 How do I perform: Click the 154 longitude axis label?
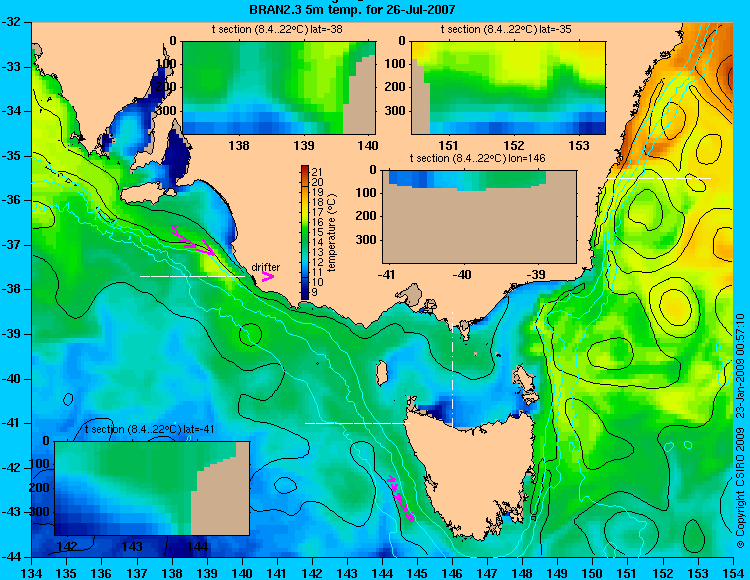point(733,574)
